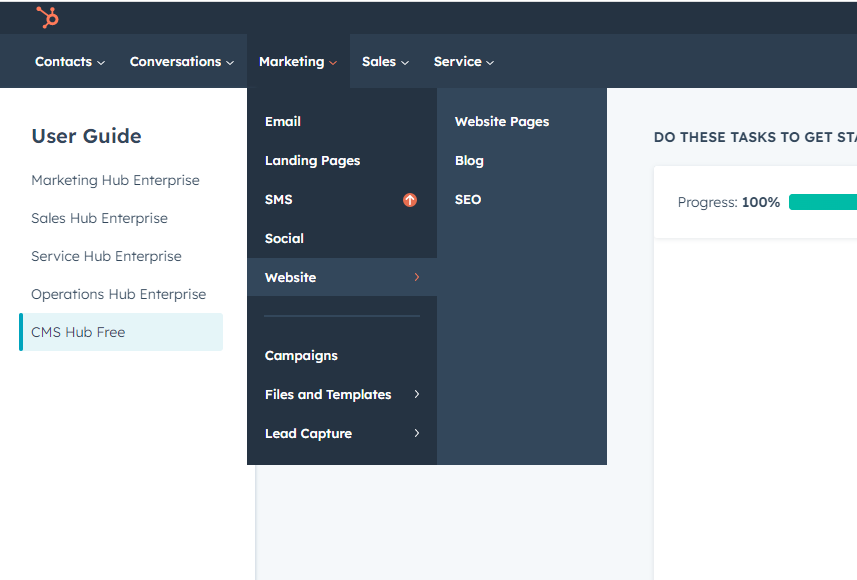The image size is (857, 580).
Task: Click the User Guide heading
Action: [86, 136]
